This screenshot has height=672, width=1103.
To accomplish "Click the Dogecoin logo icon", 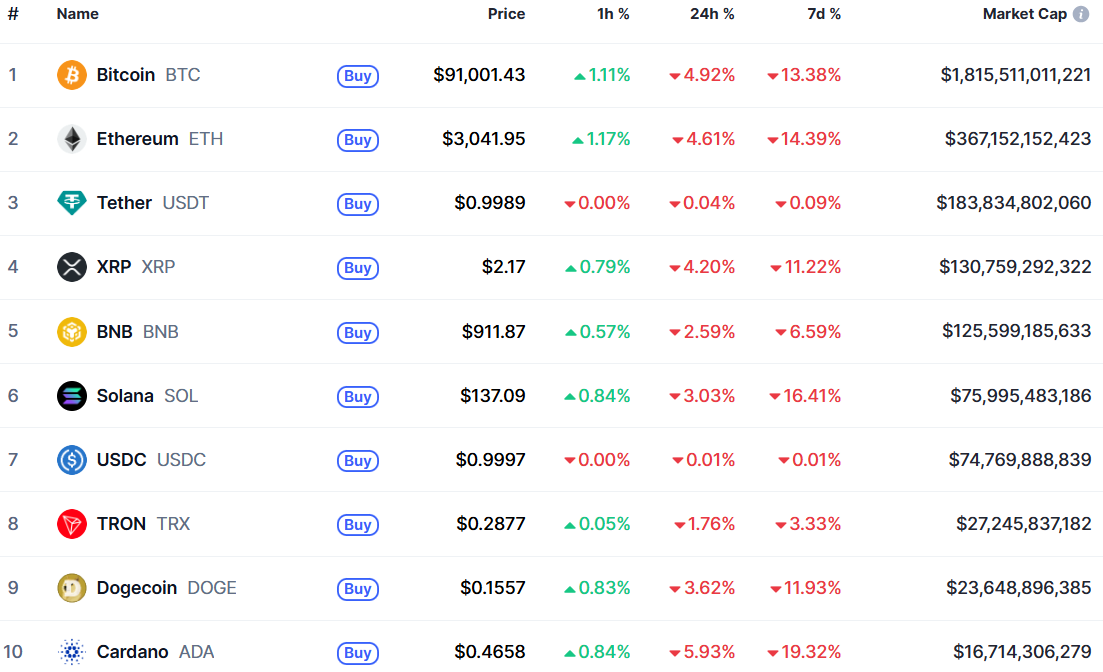I will 72,588.
